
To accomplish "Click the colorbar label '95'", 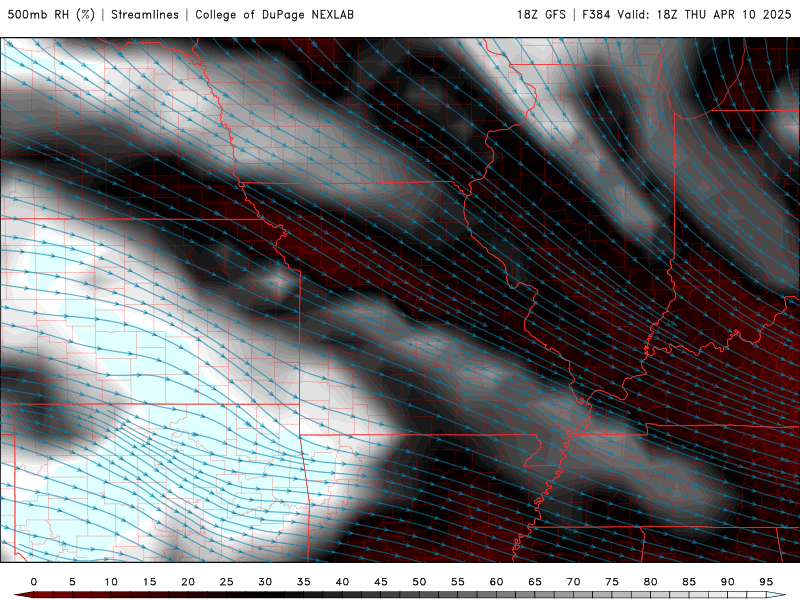I will tap(766, 582).
